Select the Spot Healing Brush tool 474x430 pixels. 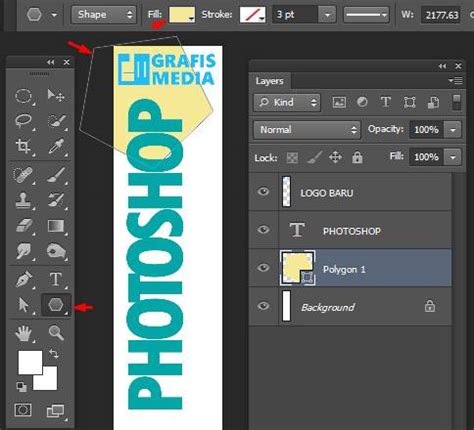[x=23, y=175]
